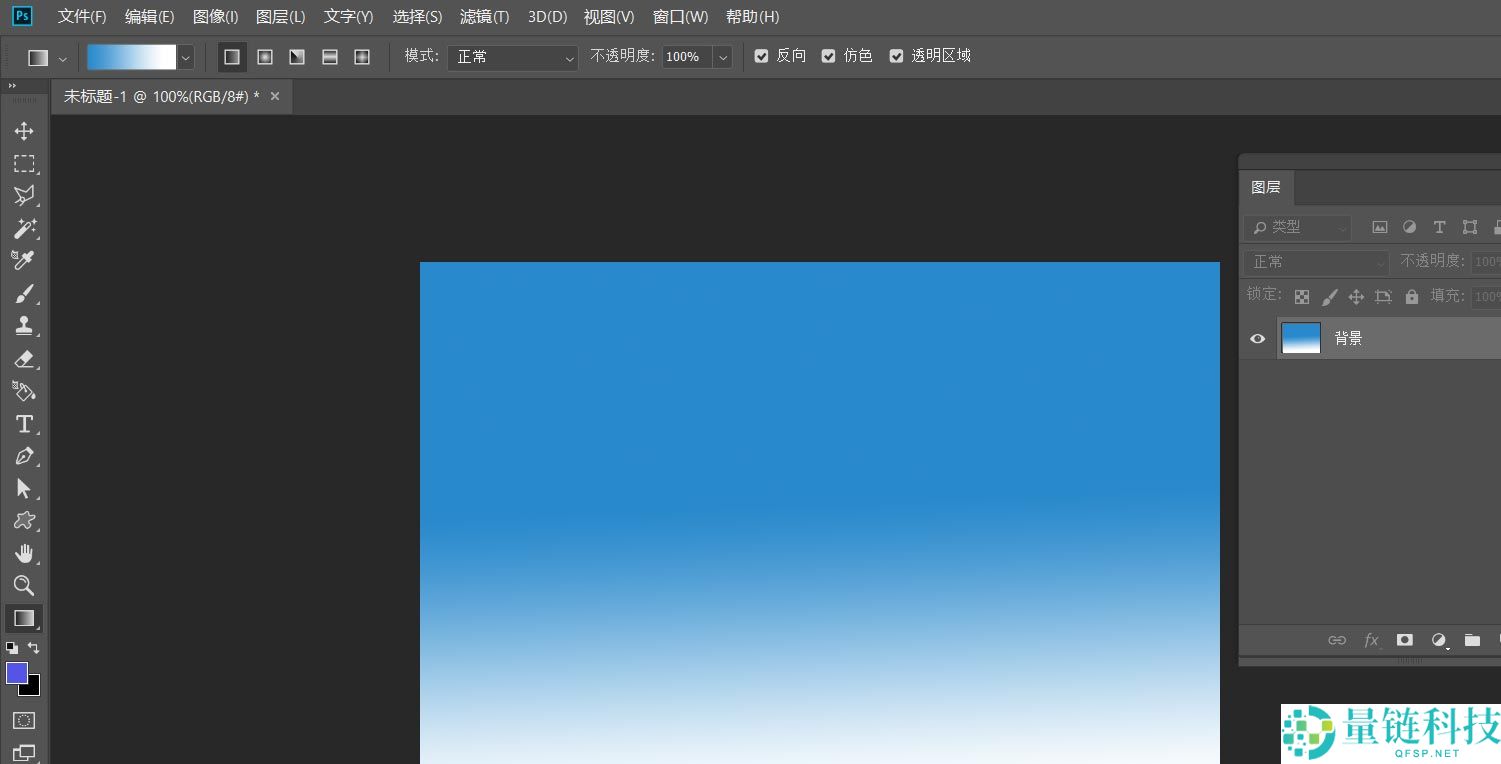Select the Eraser tool
This screenshot has width=1501, height=764.
point(24,358)
